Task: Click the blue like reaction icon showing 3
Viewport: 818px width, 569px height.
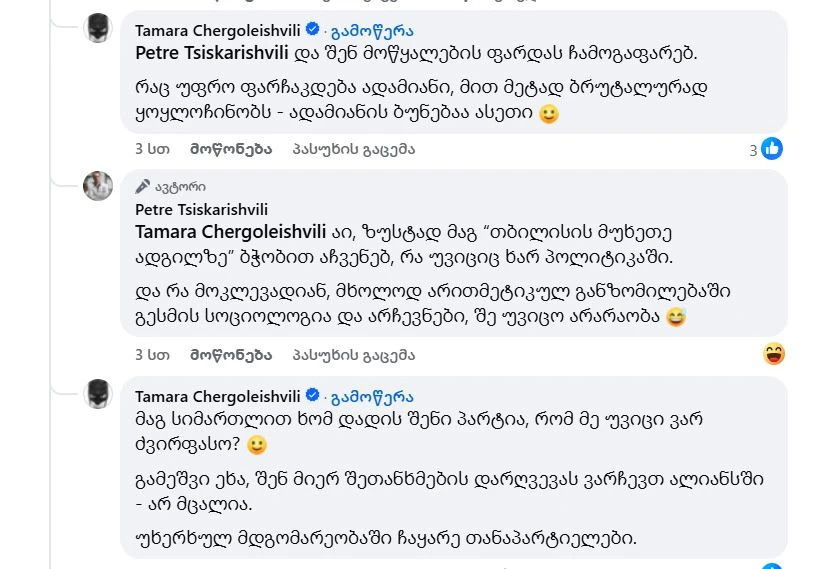Action: click(x=771, y=150)
